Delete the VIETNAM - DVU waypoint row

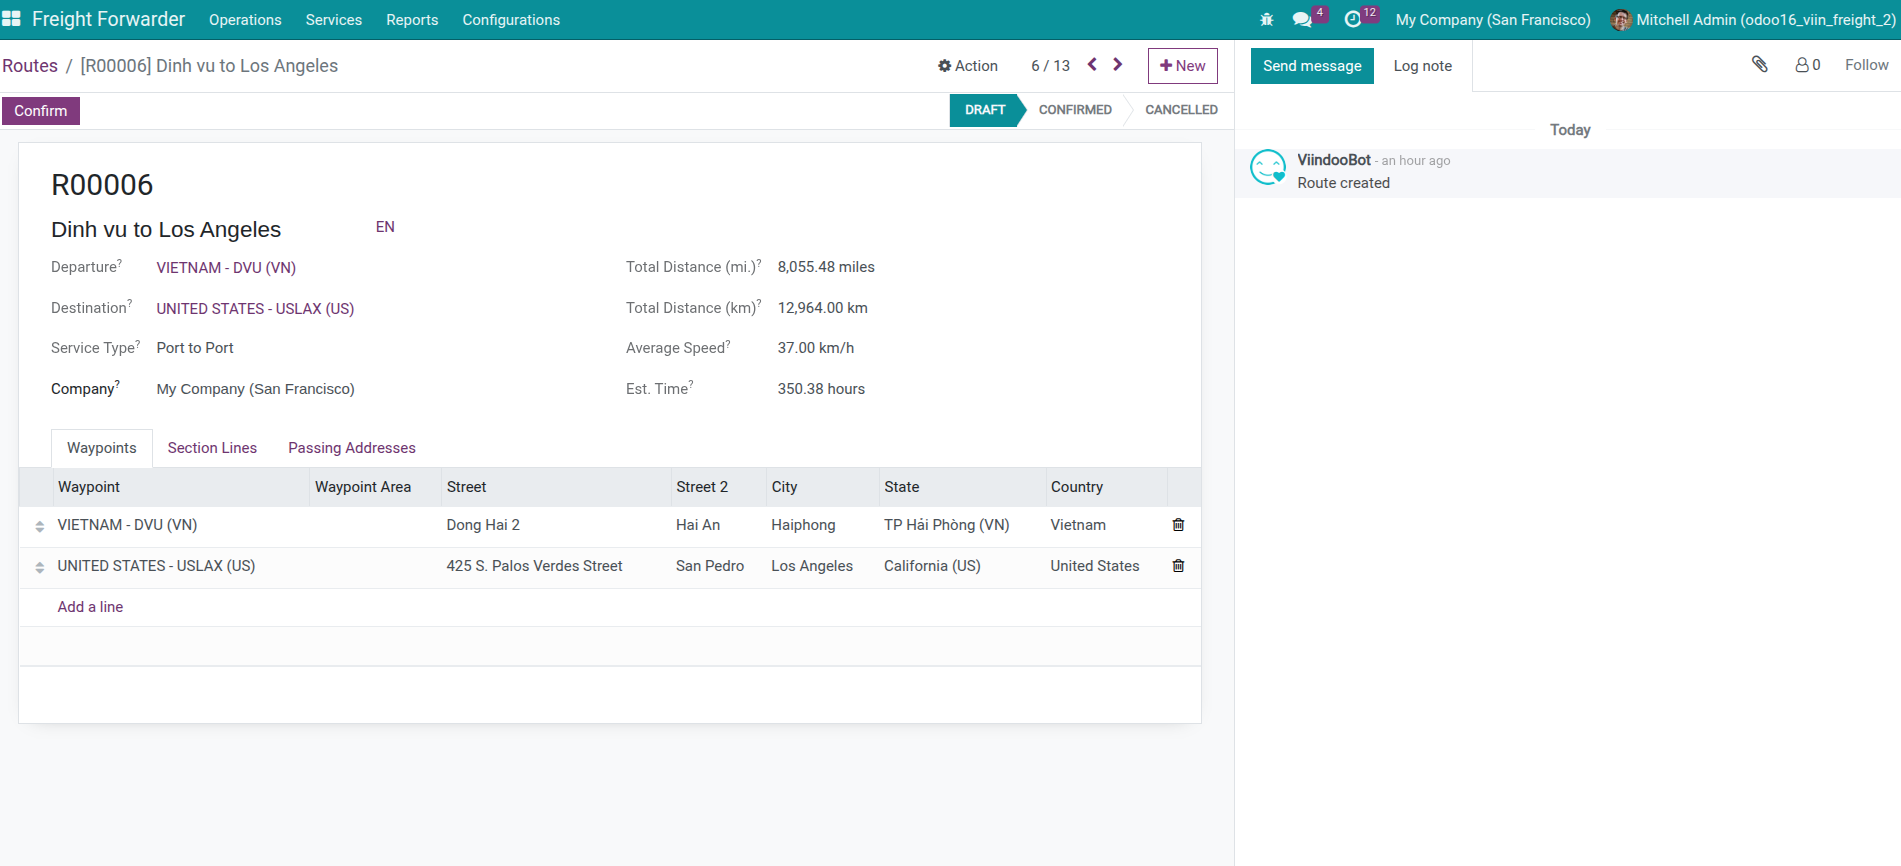click(x=1178, y=525)
